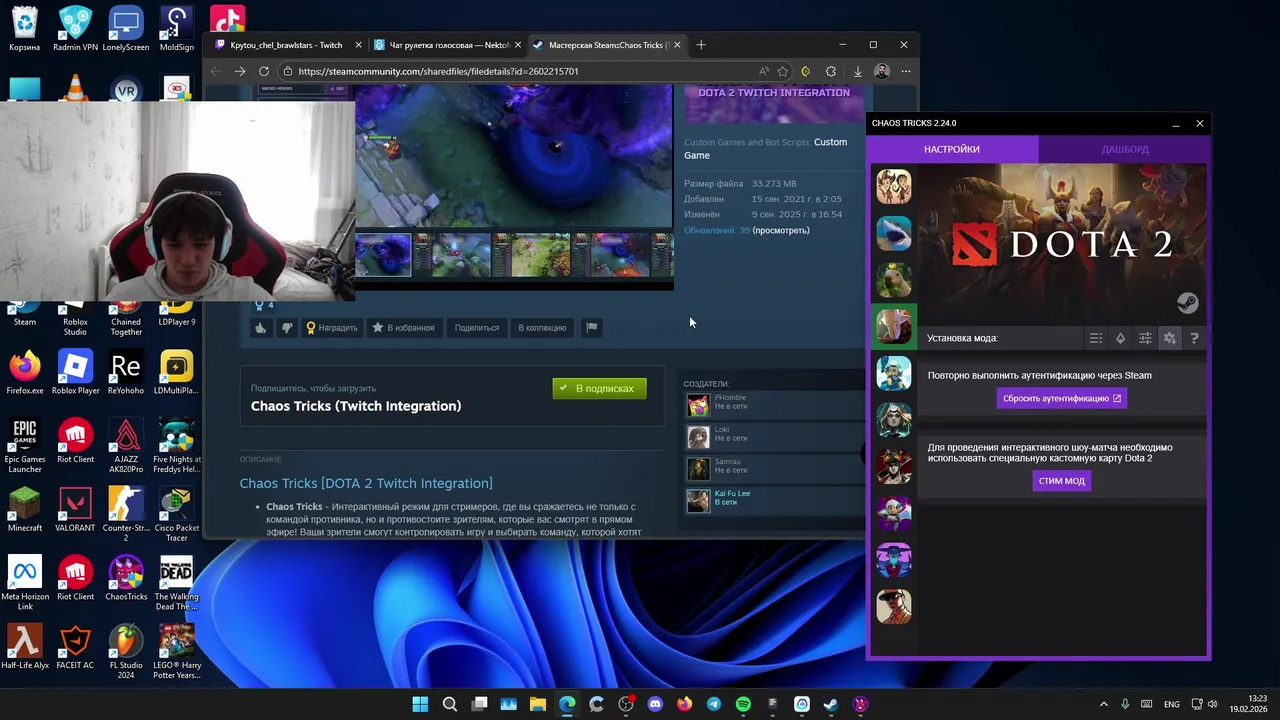Click Сбросить аутентификацию button
The height and width of the screenshot is (720, 1280).
(x=1062, y=398)
